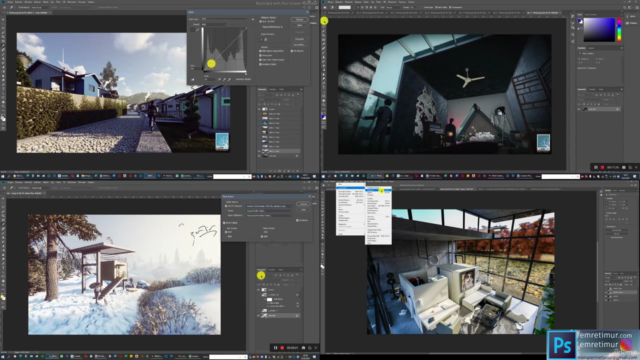The width and height of the screenshot is (640, 360).
Task: Click the taskbar search box in top-left window
Action: pyautogui.click(x=231, y=176)
